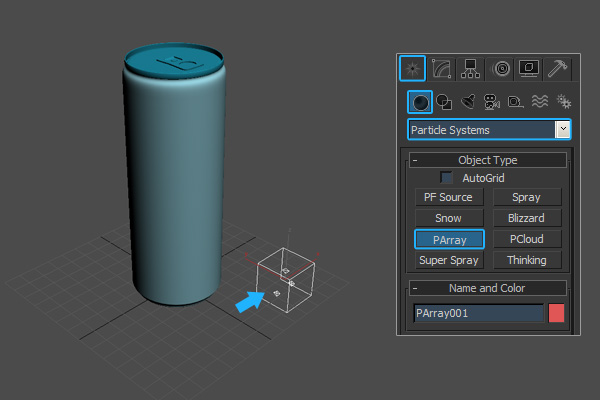Select the Helpers tape measure icon
The height and width of the screenshot is (400, 600).
[x=515, y=101]
